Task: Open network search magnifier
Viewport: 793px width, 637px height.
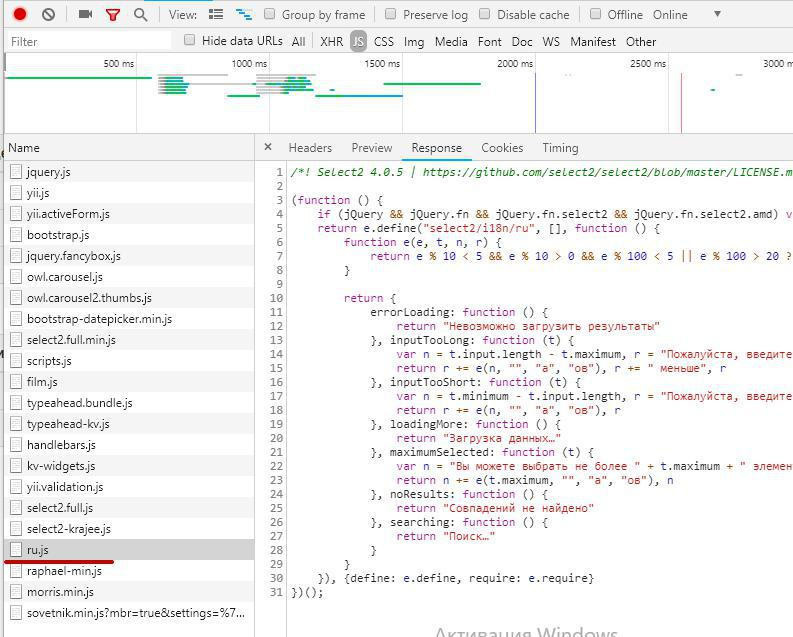Action: (141, 15)
